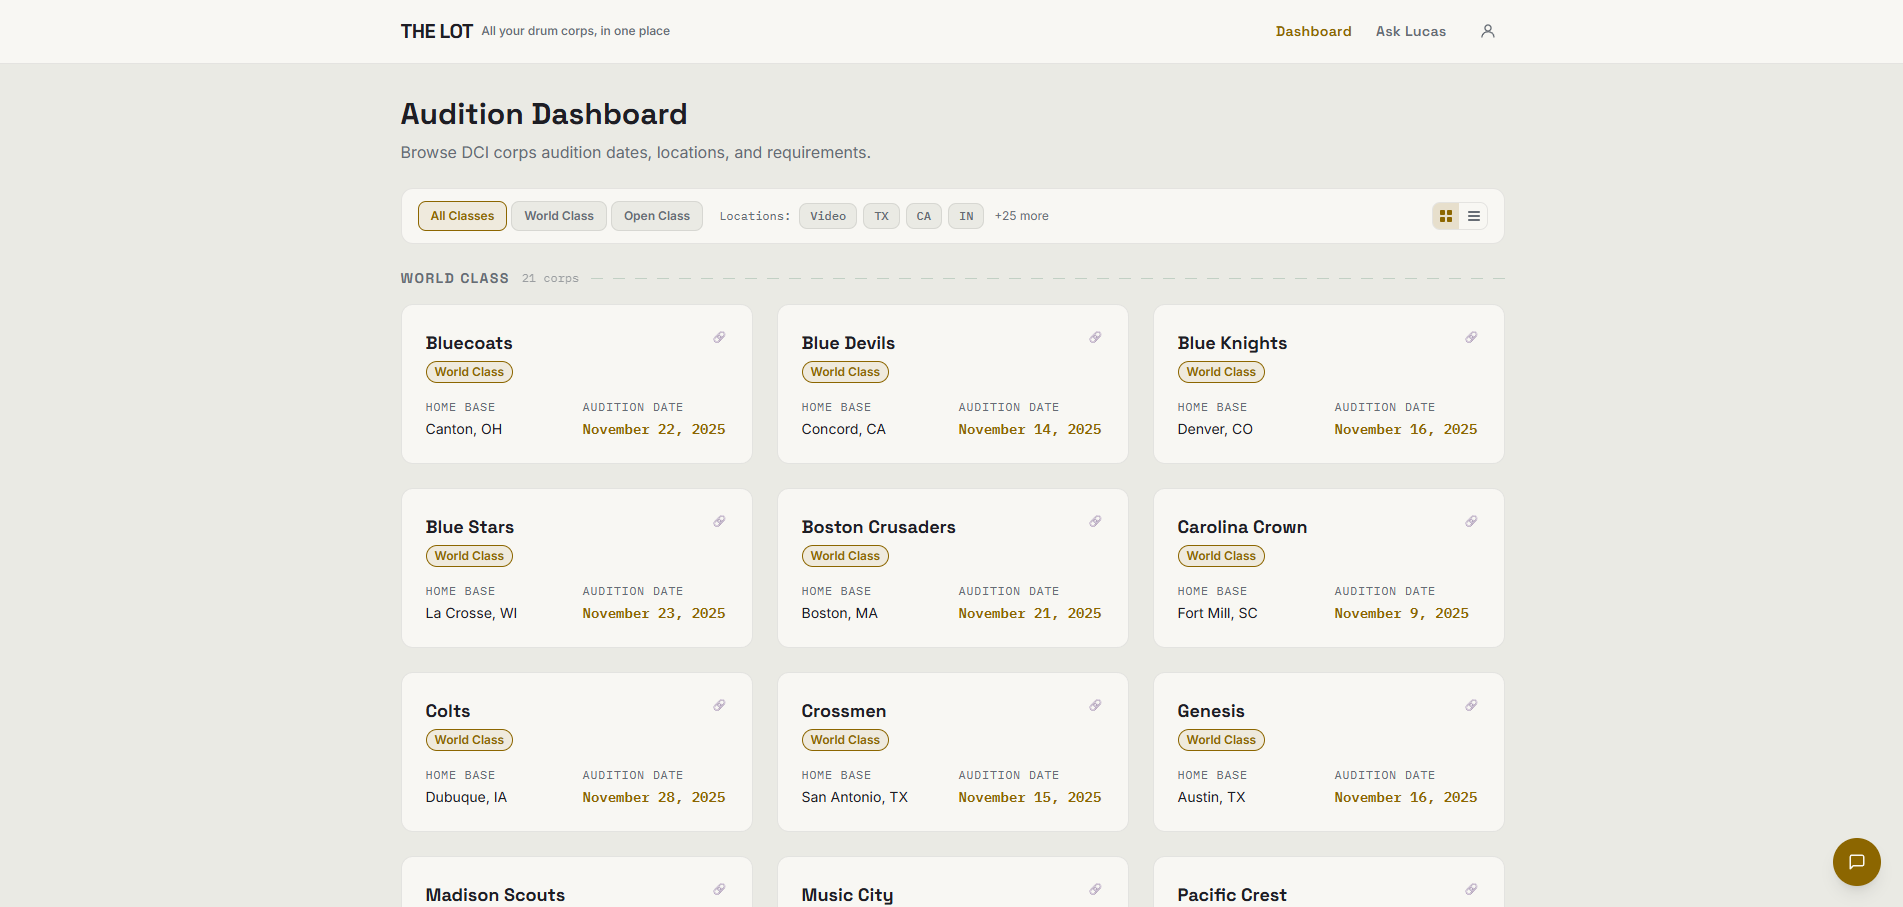1903x907 pixels.
Task: Open the Pacific Crest card title
Action: click(1232, 895)
